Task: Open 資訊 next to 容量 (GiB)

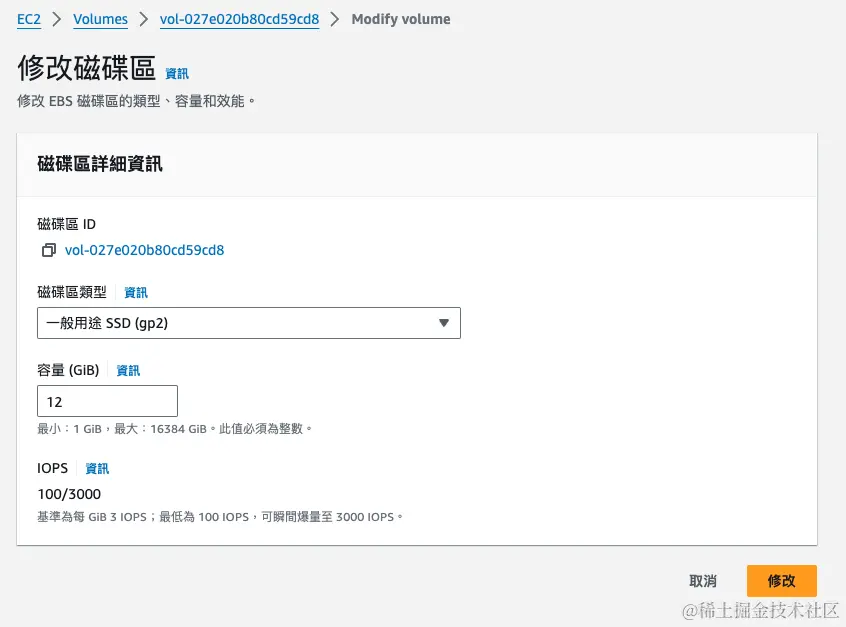Action: pos(127,370)
